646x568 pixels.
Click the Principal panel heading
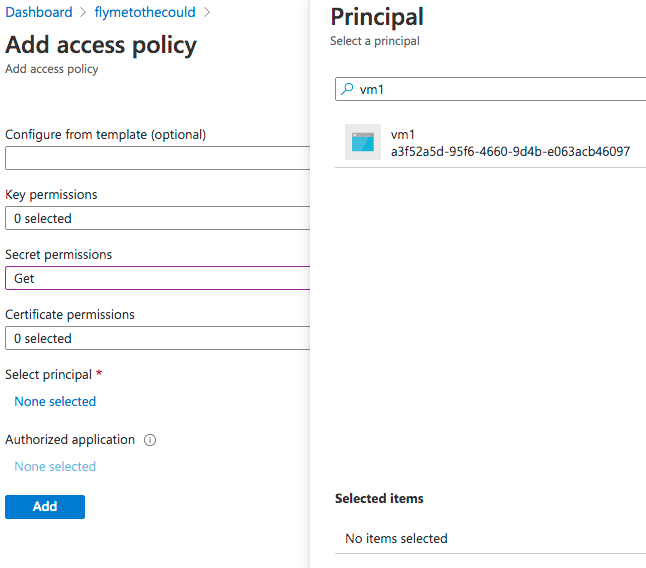tap(377, 17)
